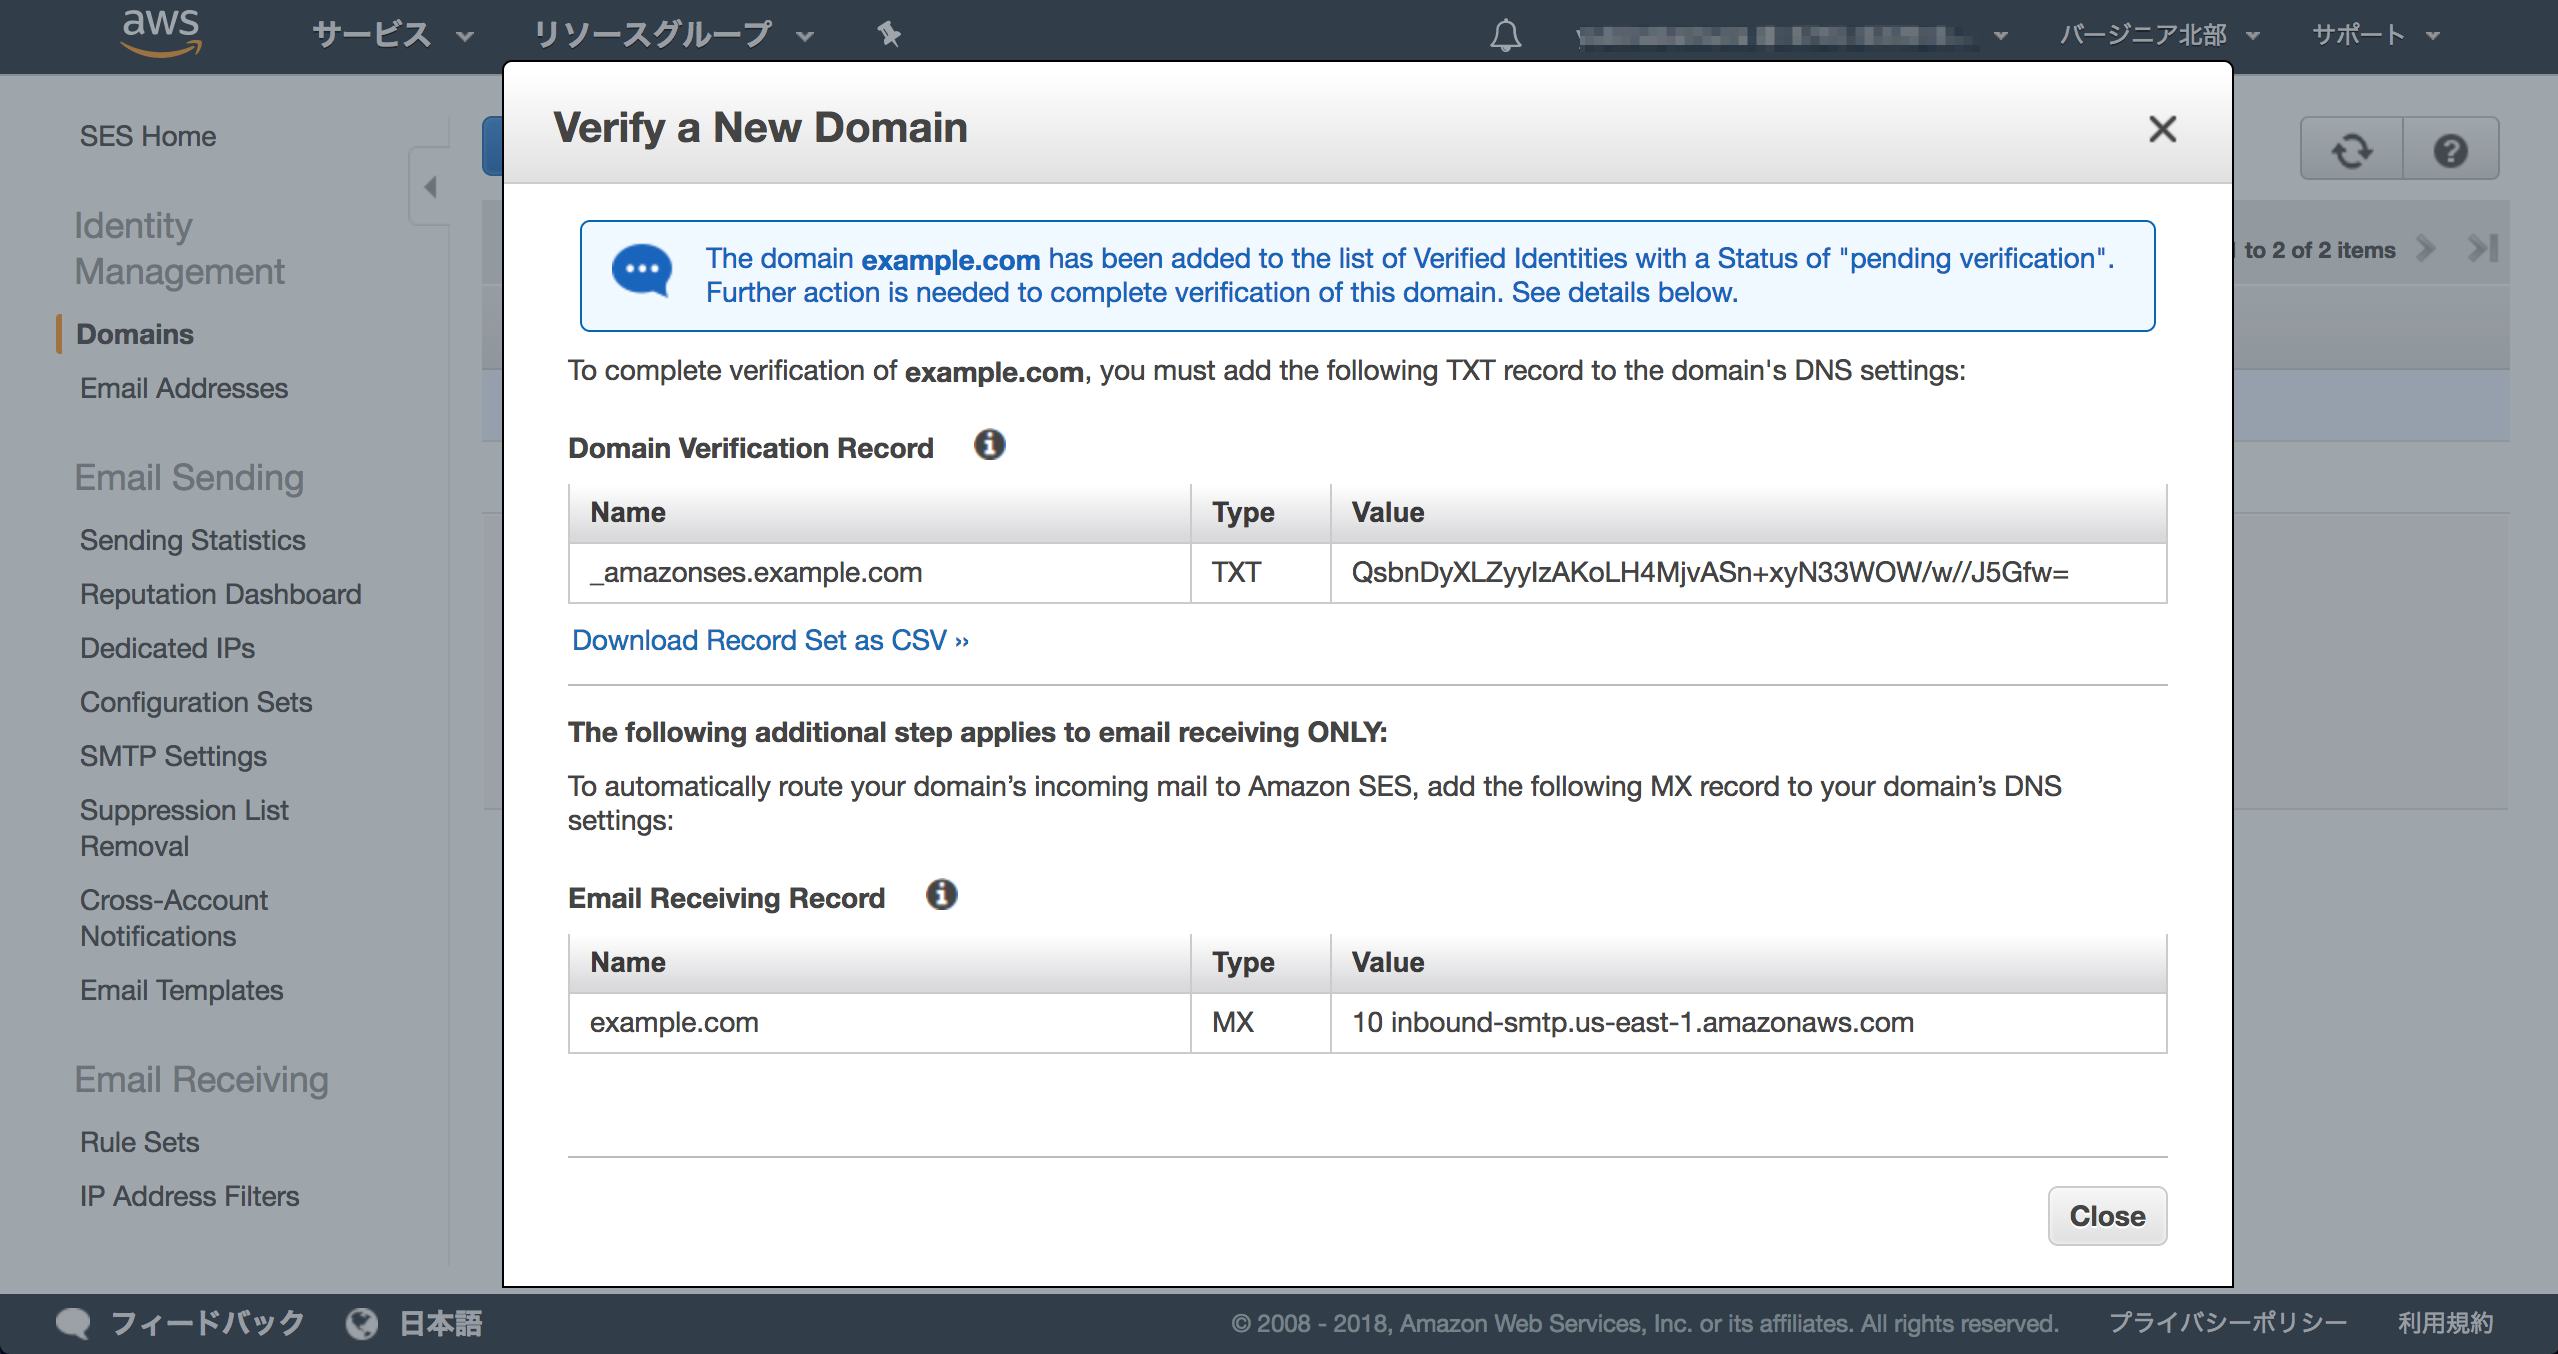Select the inbound-smtp MX value cell
This screenshot has height=1354, width=2558.
pyautogui.click(x=1748, y=1023)
